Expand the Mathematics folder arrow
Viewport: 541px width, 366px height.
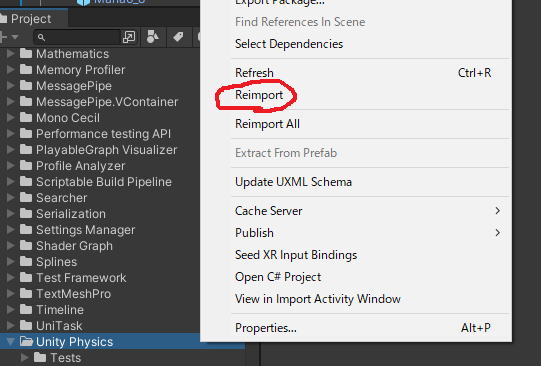tap(10, 53)
